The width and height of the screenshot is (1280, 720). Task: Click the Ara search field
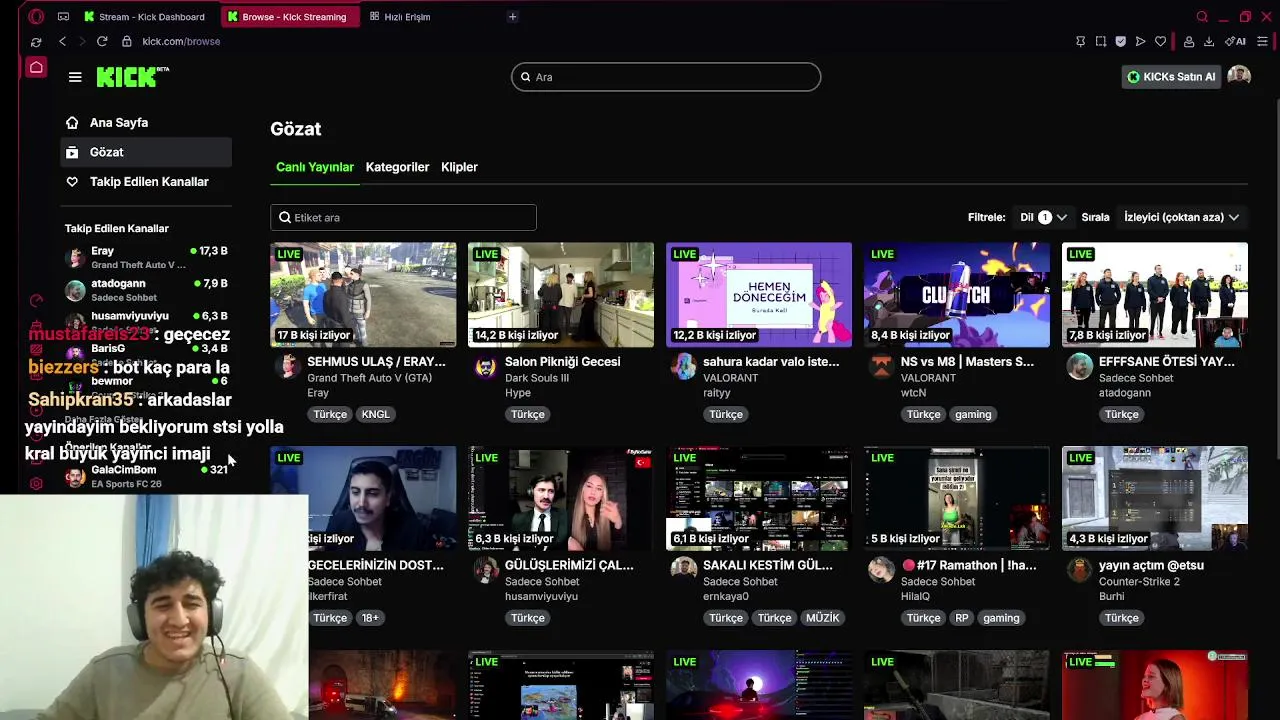point(666,77)
